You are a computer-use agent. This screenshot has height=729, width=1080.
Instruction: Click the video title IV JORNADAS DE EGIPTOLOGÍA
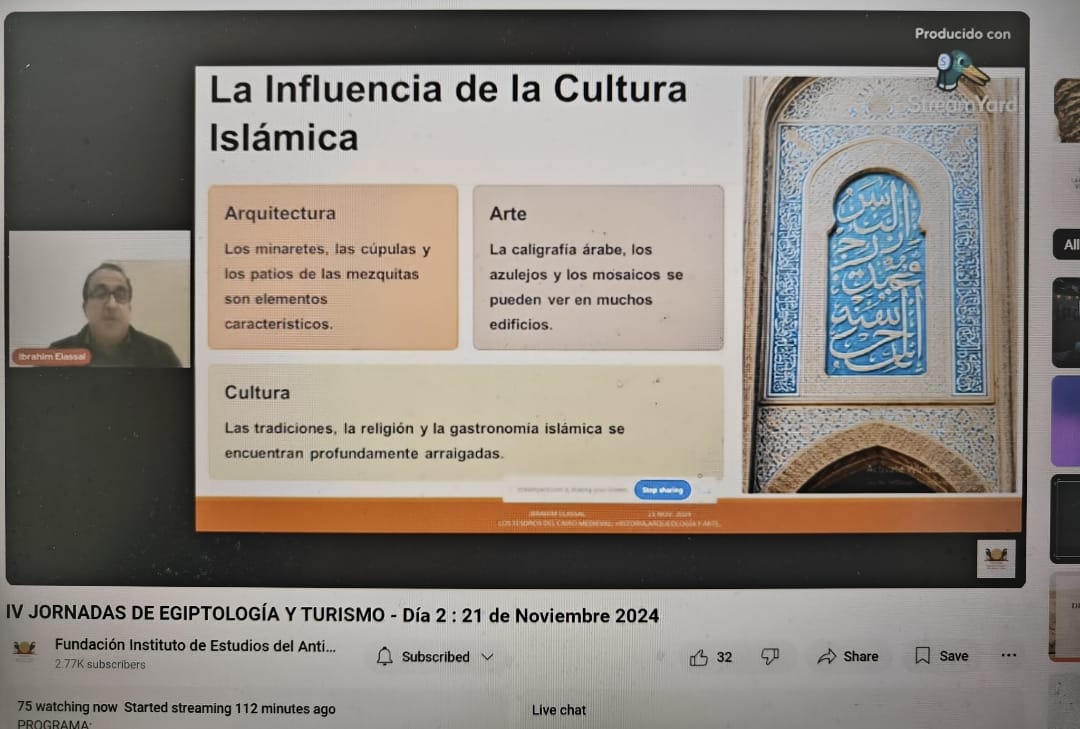333,615
